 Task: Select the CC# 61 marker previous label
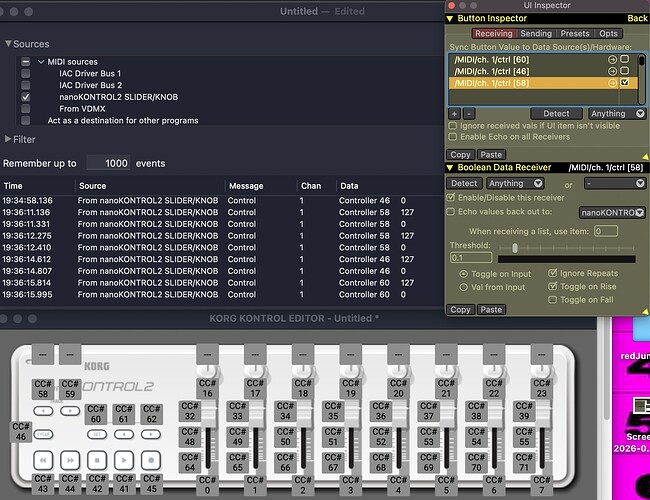124,414
